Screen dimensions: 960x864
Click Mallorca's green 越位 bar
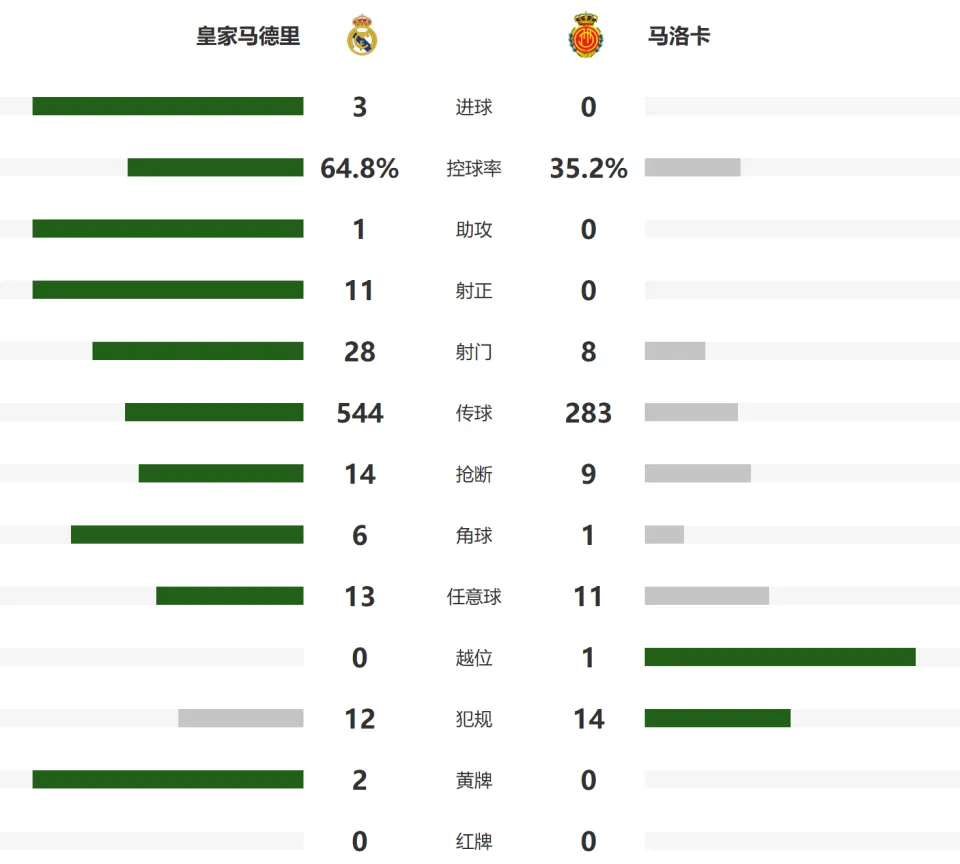click(x=780, y=657)
